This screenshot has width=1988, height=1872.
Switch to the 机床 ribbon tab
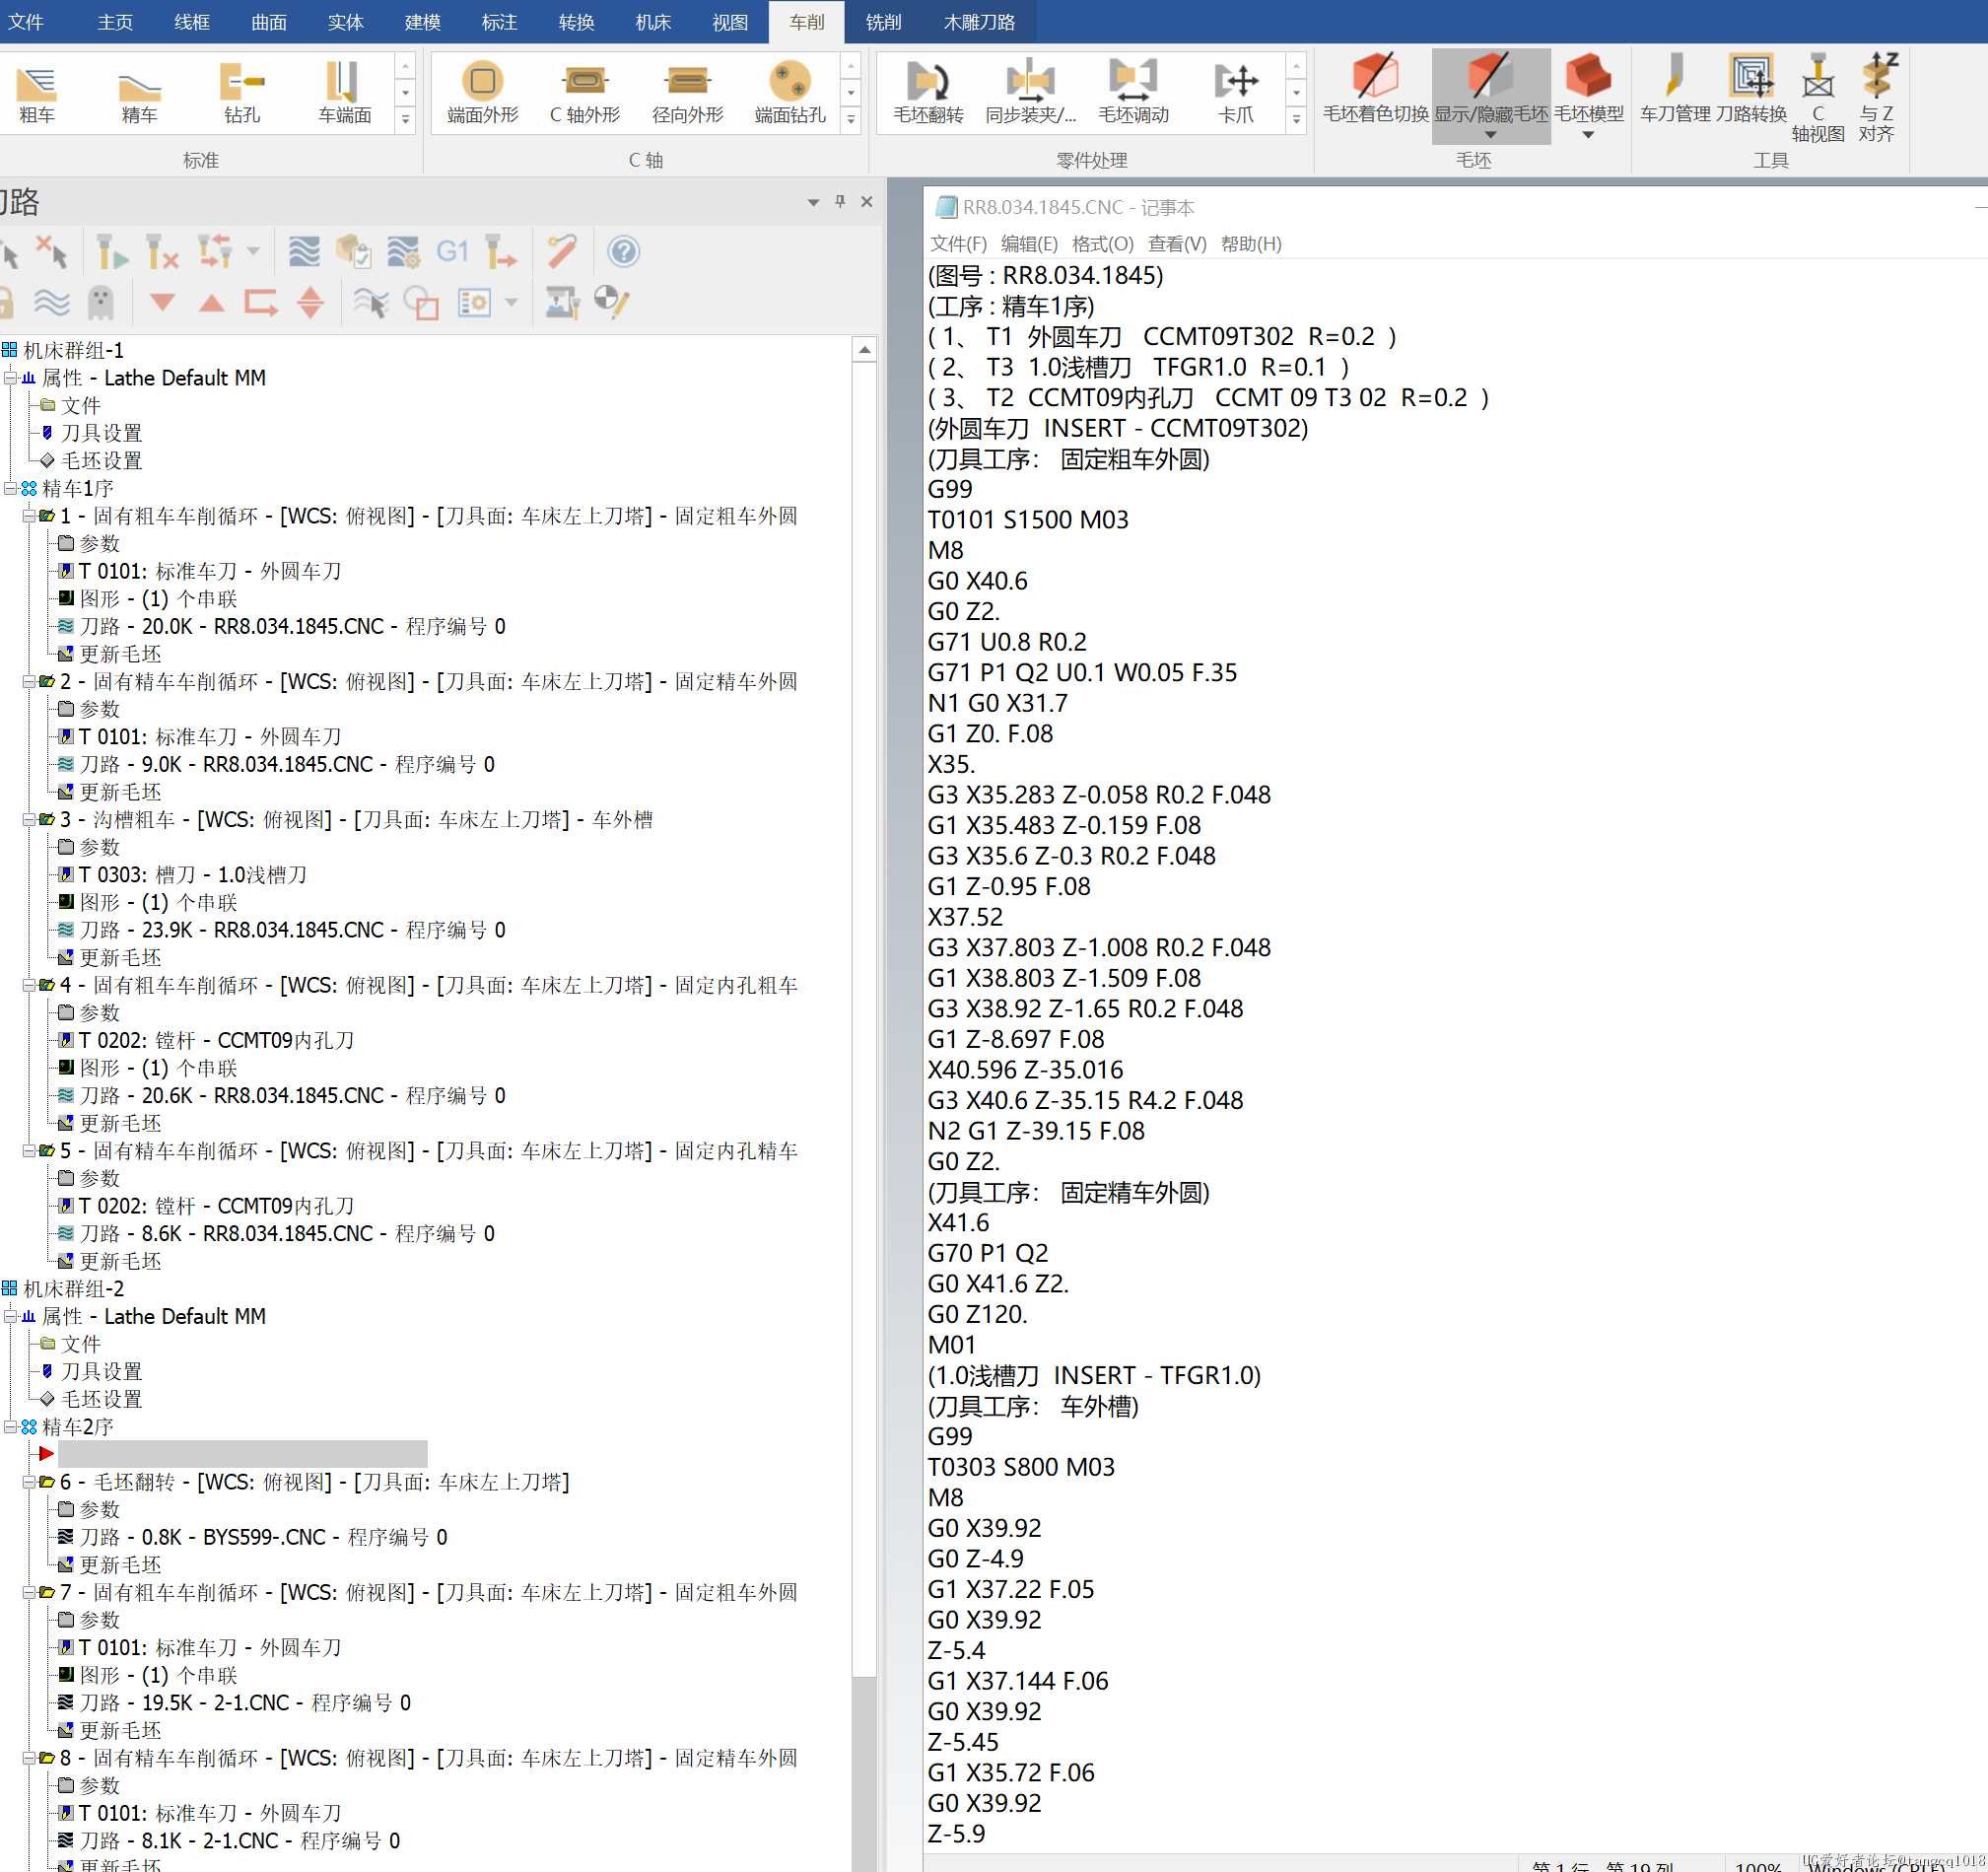click(x=653, y=22)
